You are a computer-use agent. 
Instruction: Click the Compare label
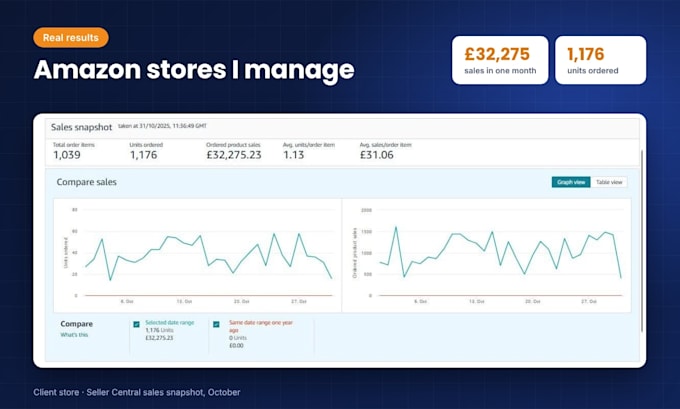(x=76, y=324)
